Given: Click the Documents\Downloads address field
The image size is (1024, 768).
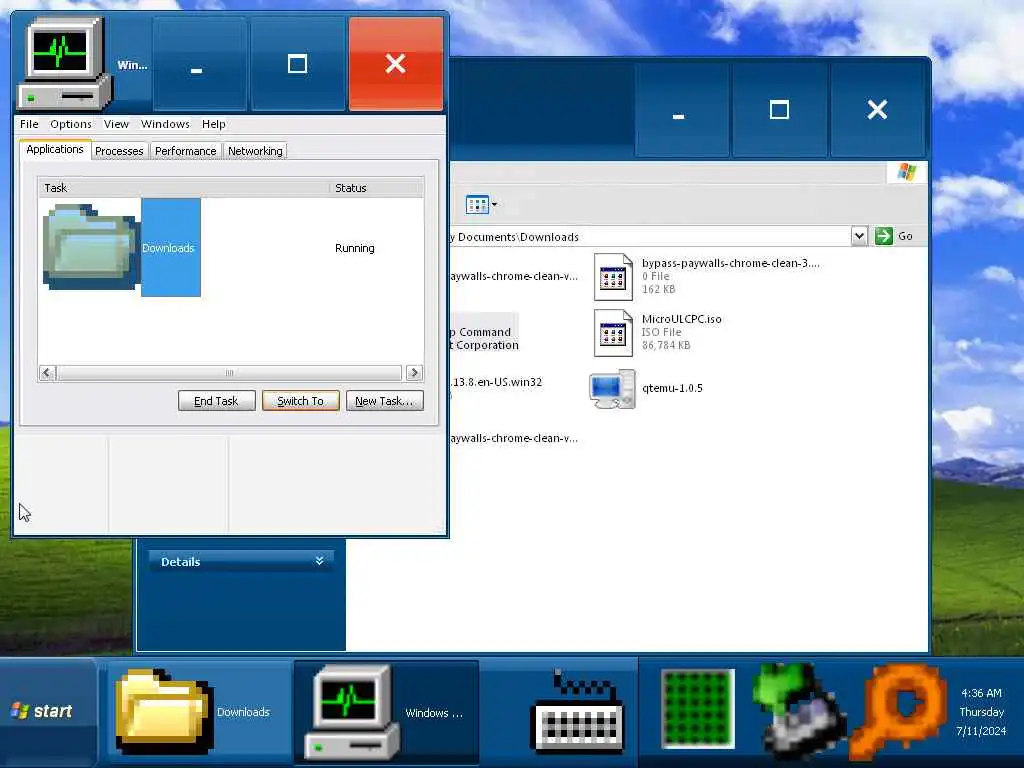Looking at the screenshot, I should click(x=650, y=236).
